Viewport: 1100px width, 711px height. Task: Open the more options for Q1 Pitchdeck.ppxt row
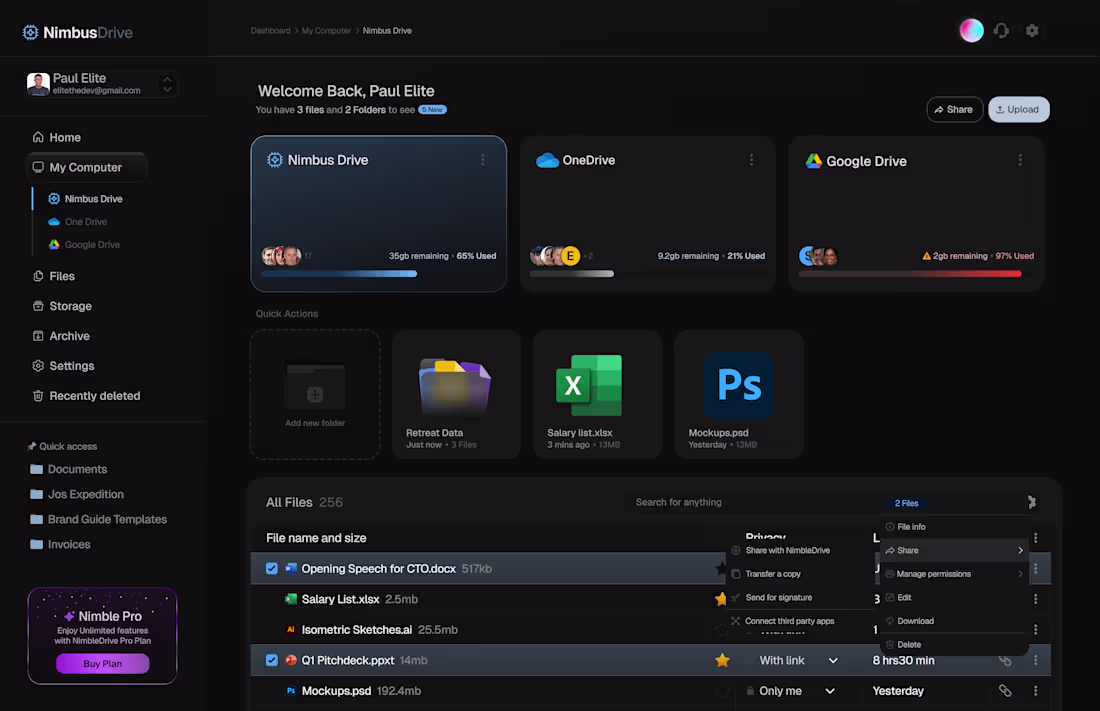coord(1035,660)
